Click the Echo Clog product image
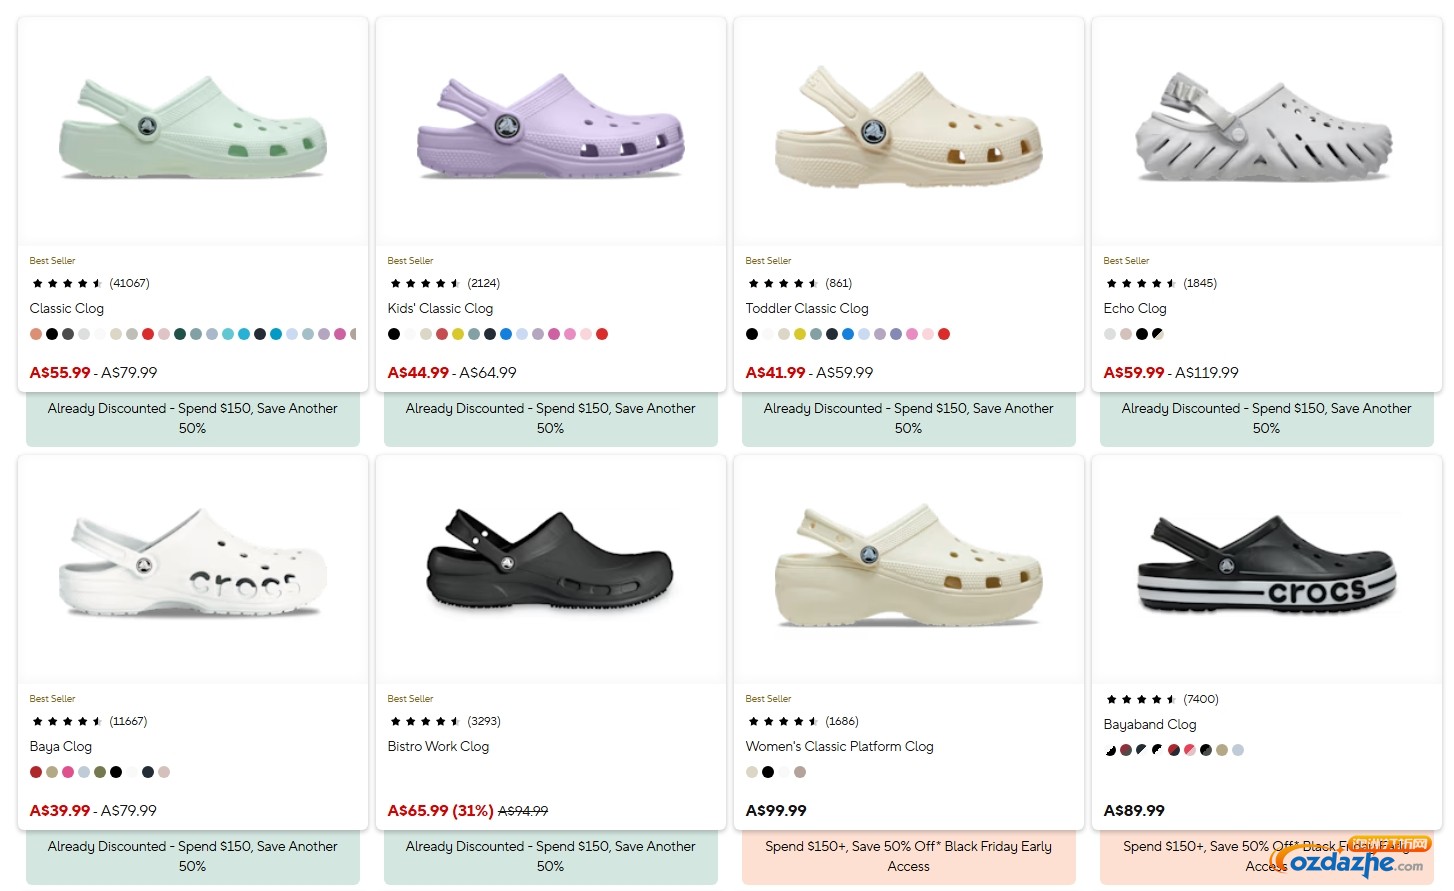This screenshot has width=1454, height=891. click(x=1266, y=130)
